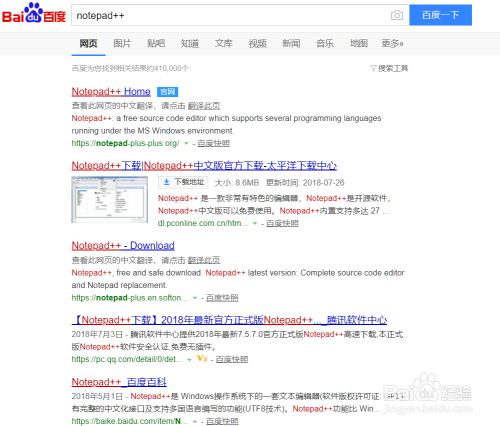Click 翻译此页 under Notepad++ Home
The height and width of the screenshot is (426, 500).
coord(204,106)
